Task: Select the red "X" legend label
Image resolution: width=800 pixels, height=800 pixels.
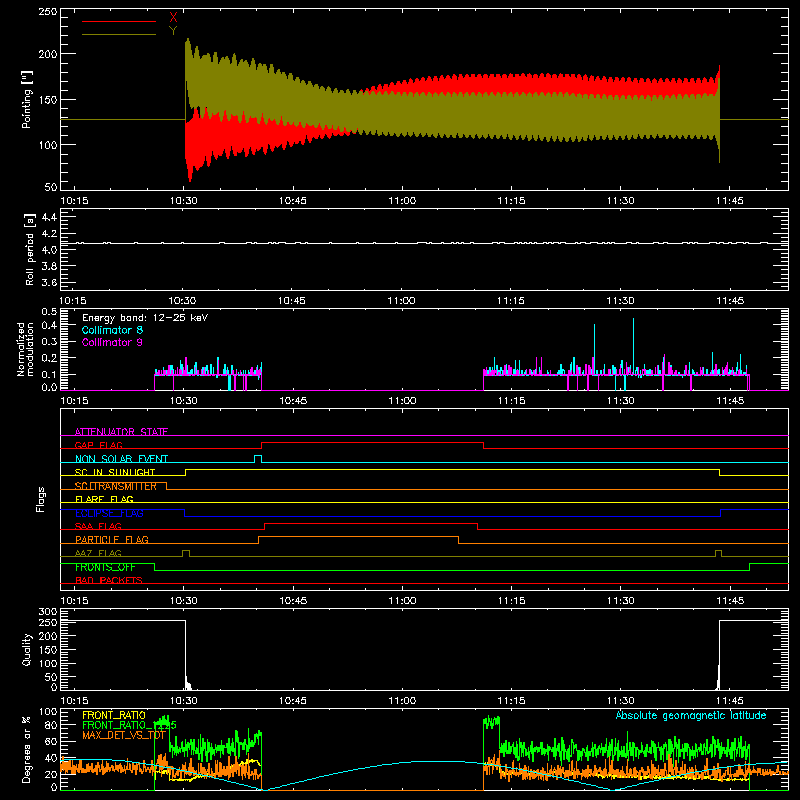Action: point(173,18)
